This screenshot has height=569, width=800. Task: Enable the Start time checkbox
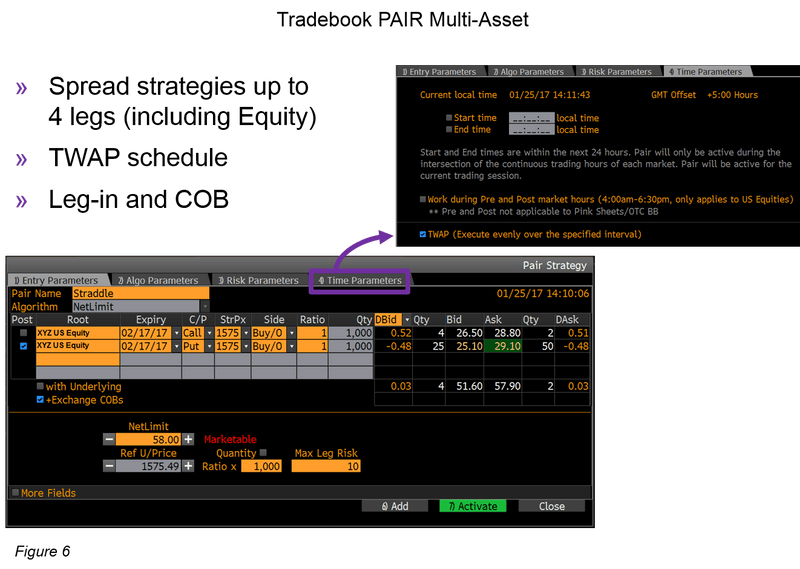(448, 118)
